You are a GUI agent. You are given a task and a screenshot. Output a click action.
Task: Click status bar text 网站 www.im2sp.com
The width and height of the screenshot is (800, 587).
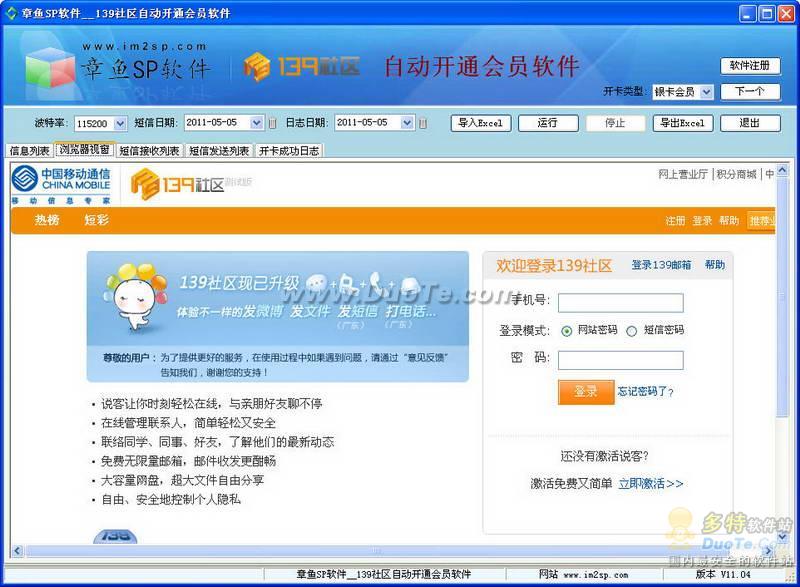click(584, 575)
